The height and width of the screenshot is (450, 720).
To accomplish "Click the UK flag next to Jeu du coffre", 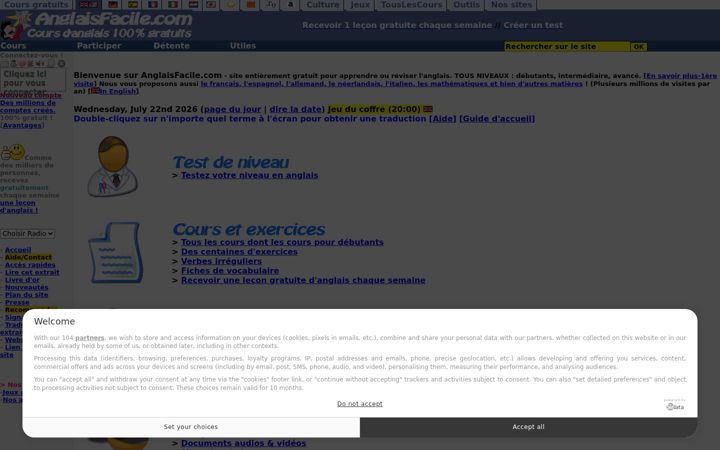I will (x=428, y=109).
